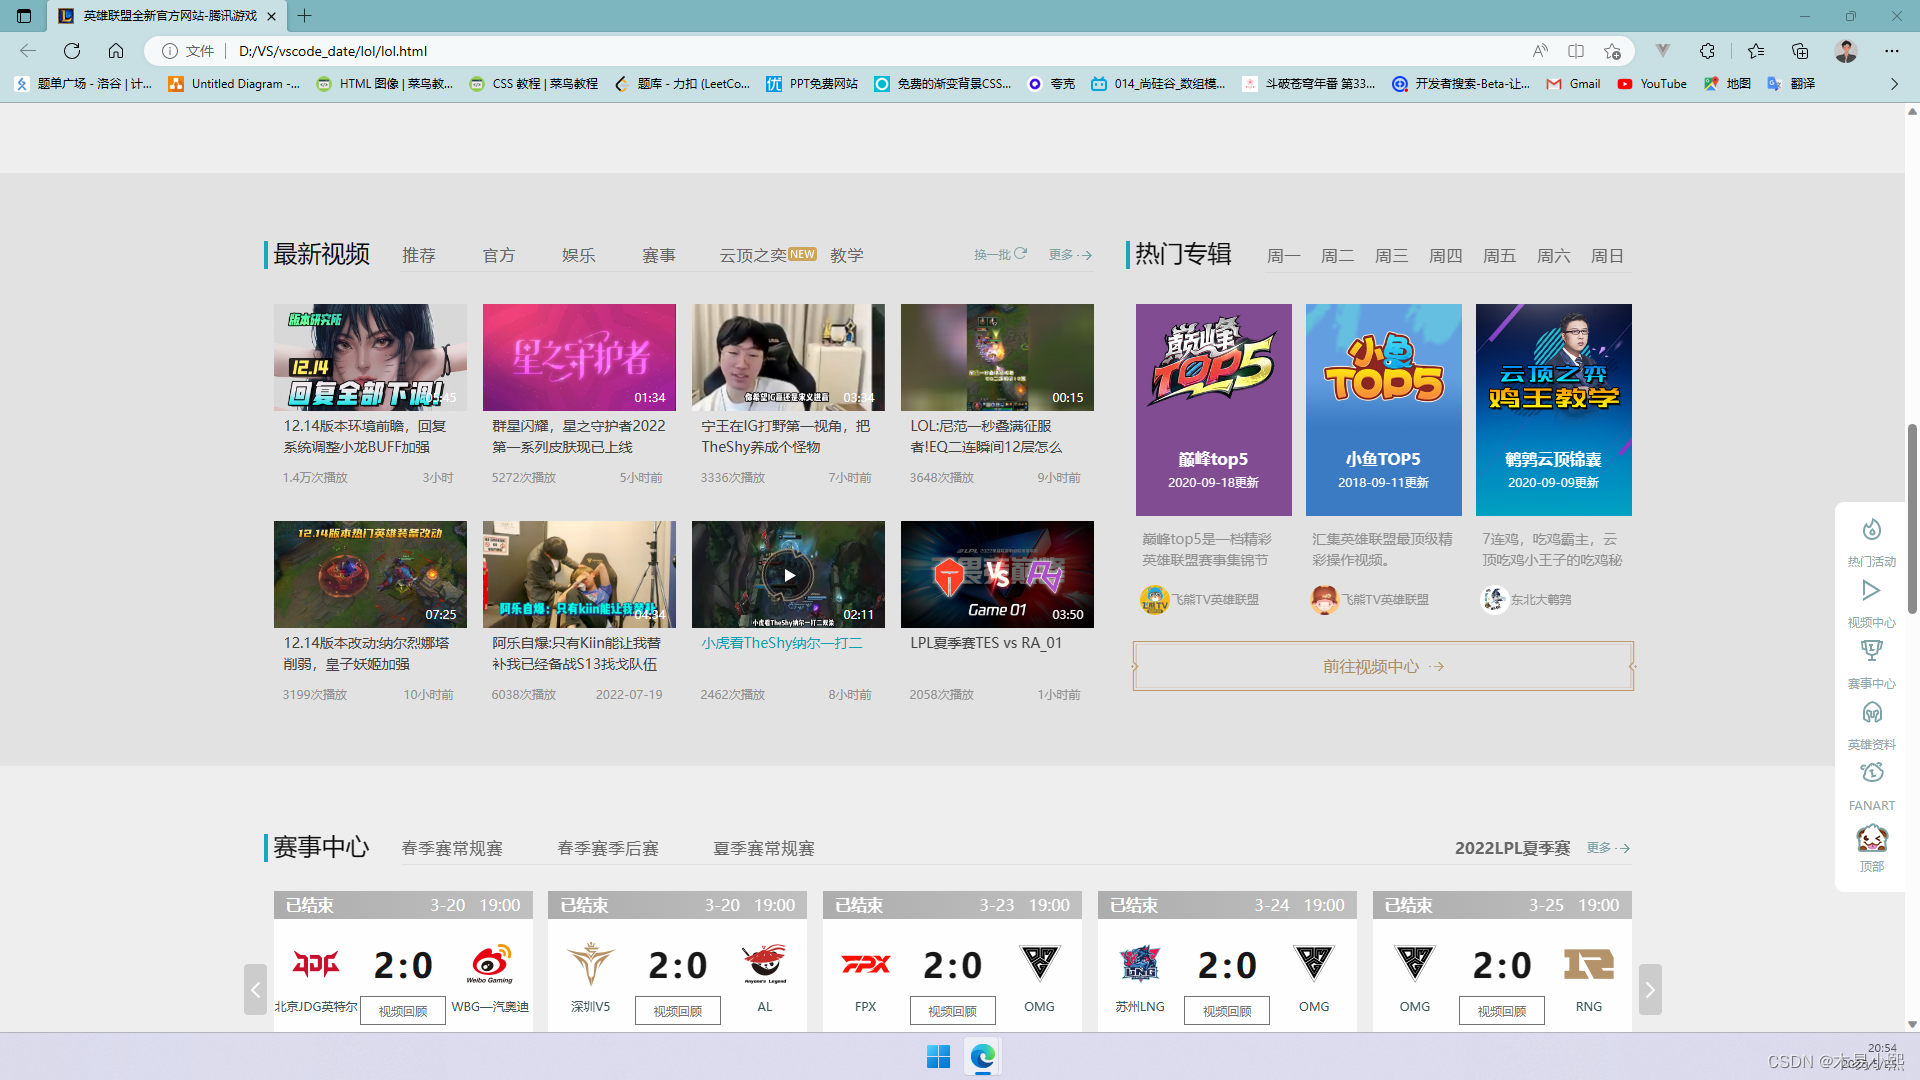Viewport: 1920px width, 1080px height.
Task: Select 夏季赛常规赛 tab
Action: (763, 849)
